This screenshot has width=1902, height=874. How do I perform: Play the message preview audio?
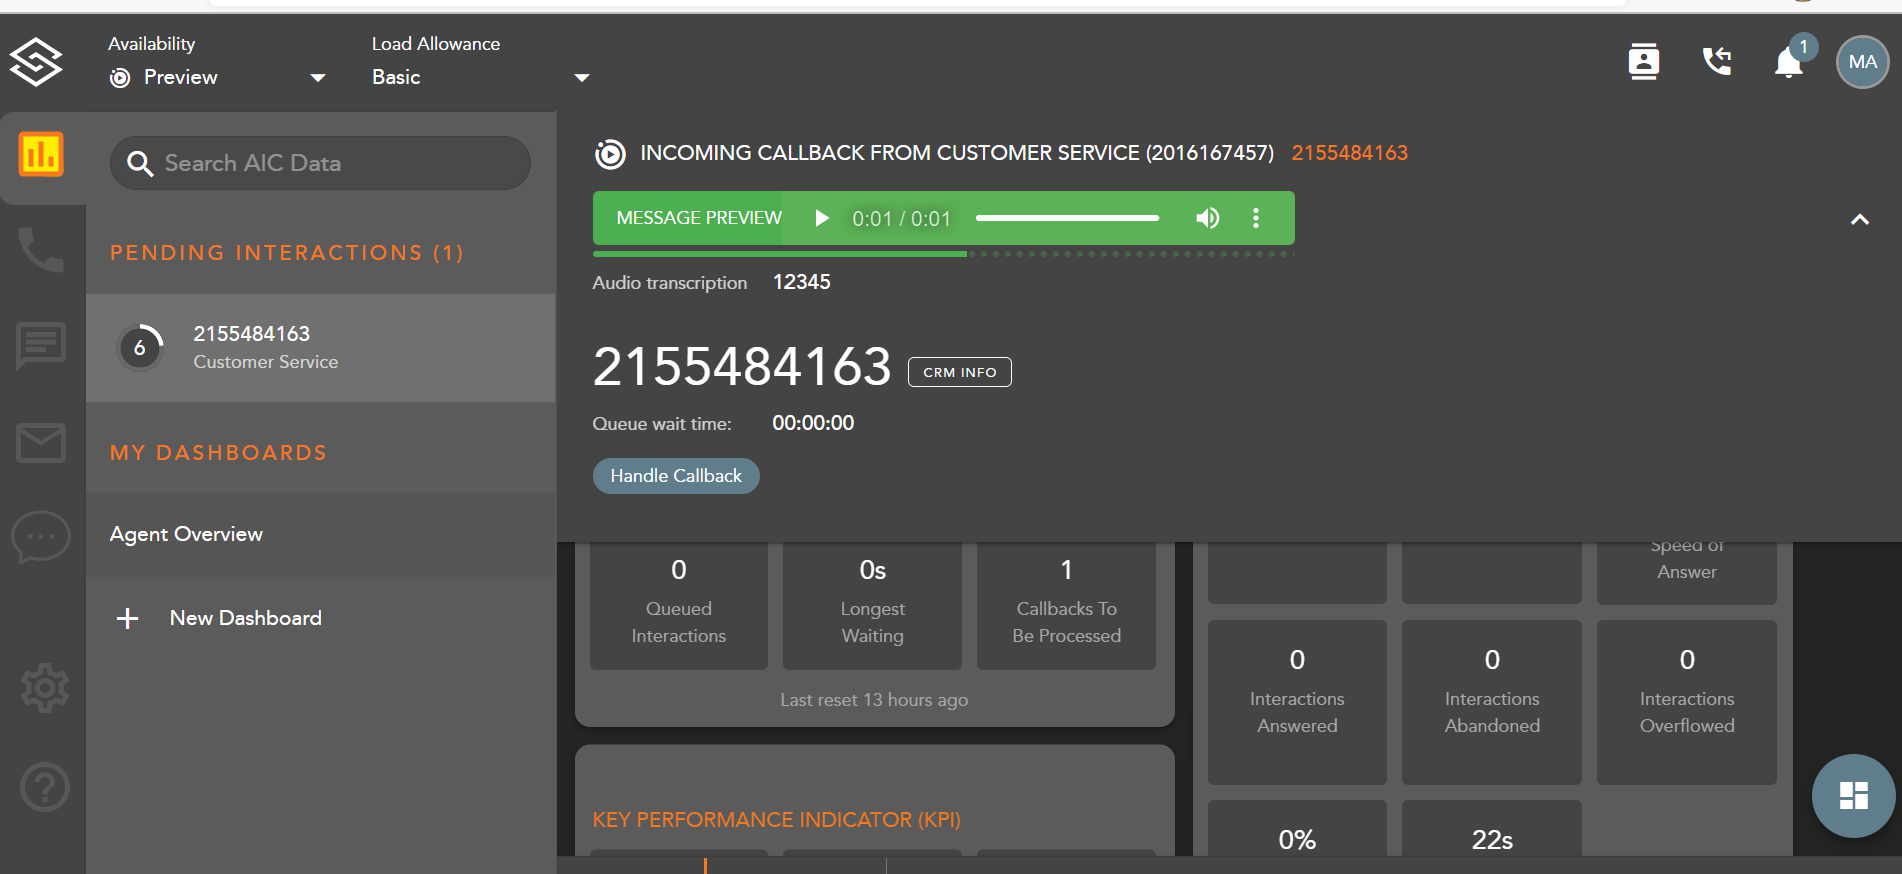[822, 218]
